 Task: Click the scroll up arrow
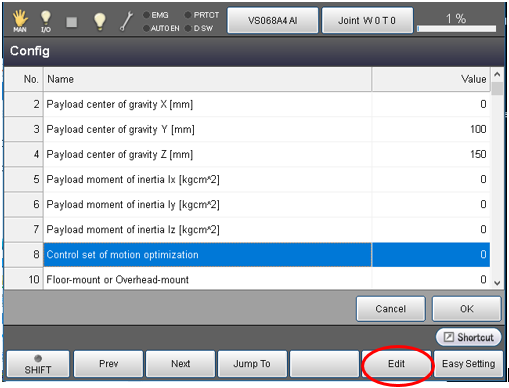point(497,74)
